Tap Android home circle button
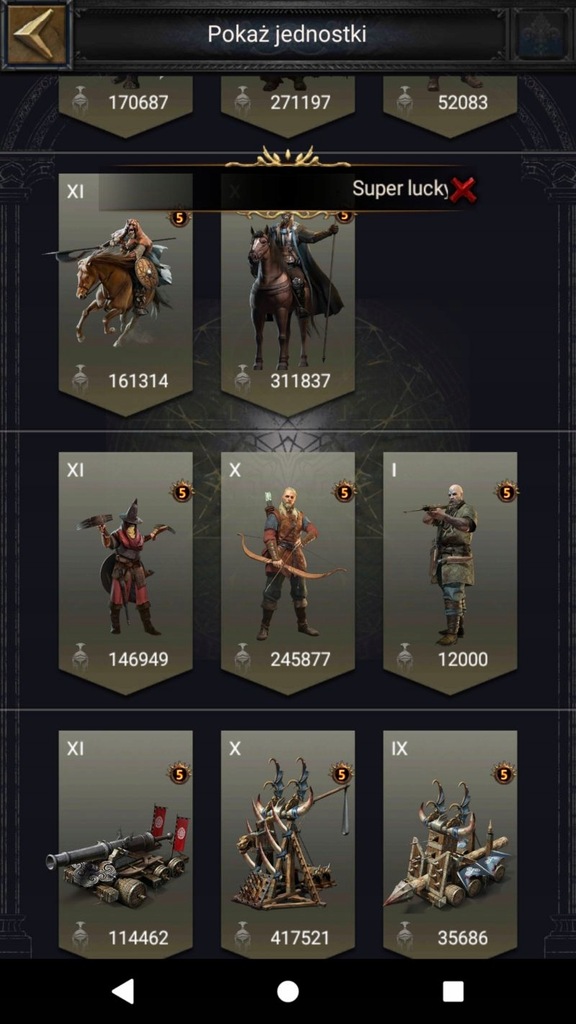The width and height of the screenshot is (576, 1024). point(287,991)
